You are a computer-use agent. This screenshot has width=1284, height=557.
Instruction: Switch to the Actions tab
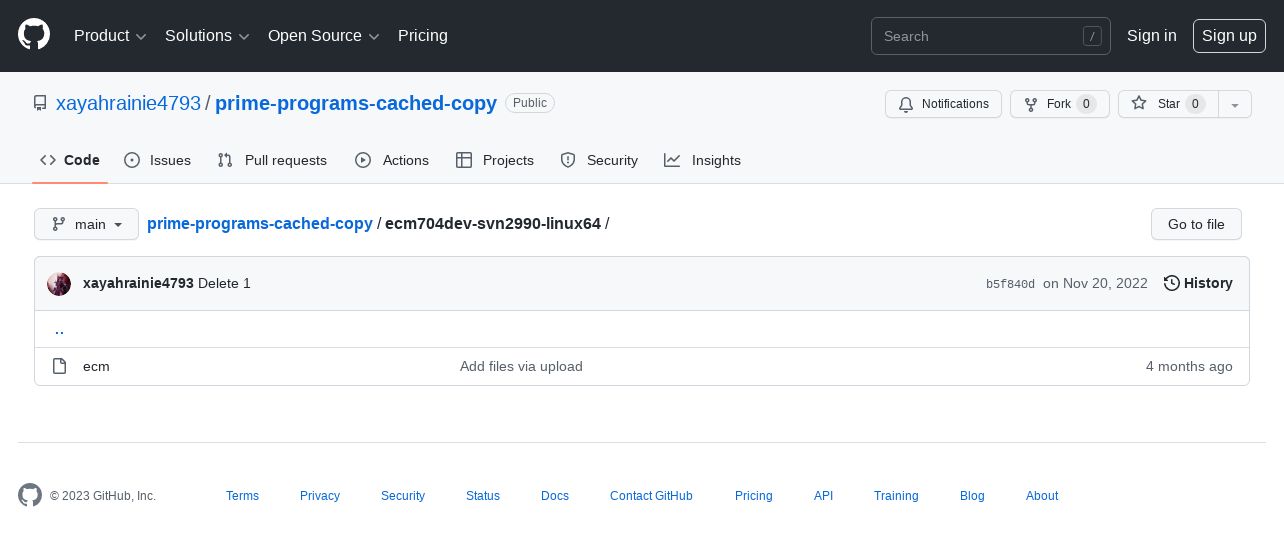(x=392, y=160)
